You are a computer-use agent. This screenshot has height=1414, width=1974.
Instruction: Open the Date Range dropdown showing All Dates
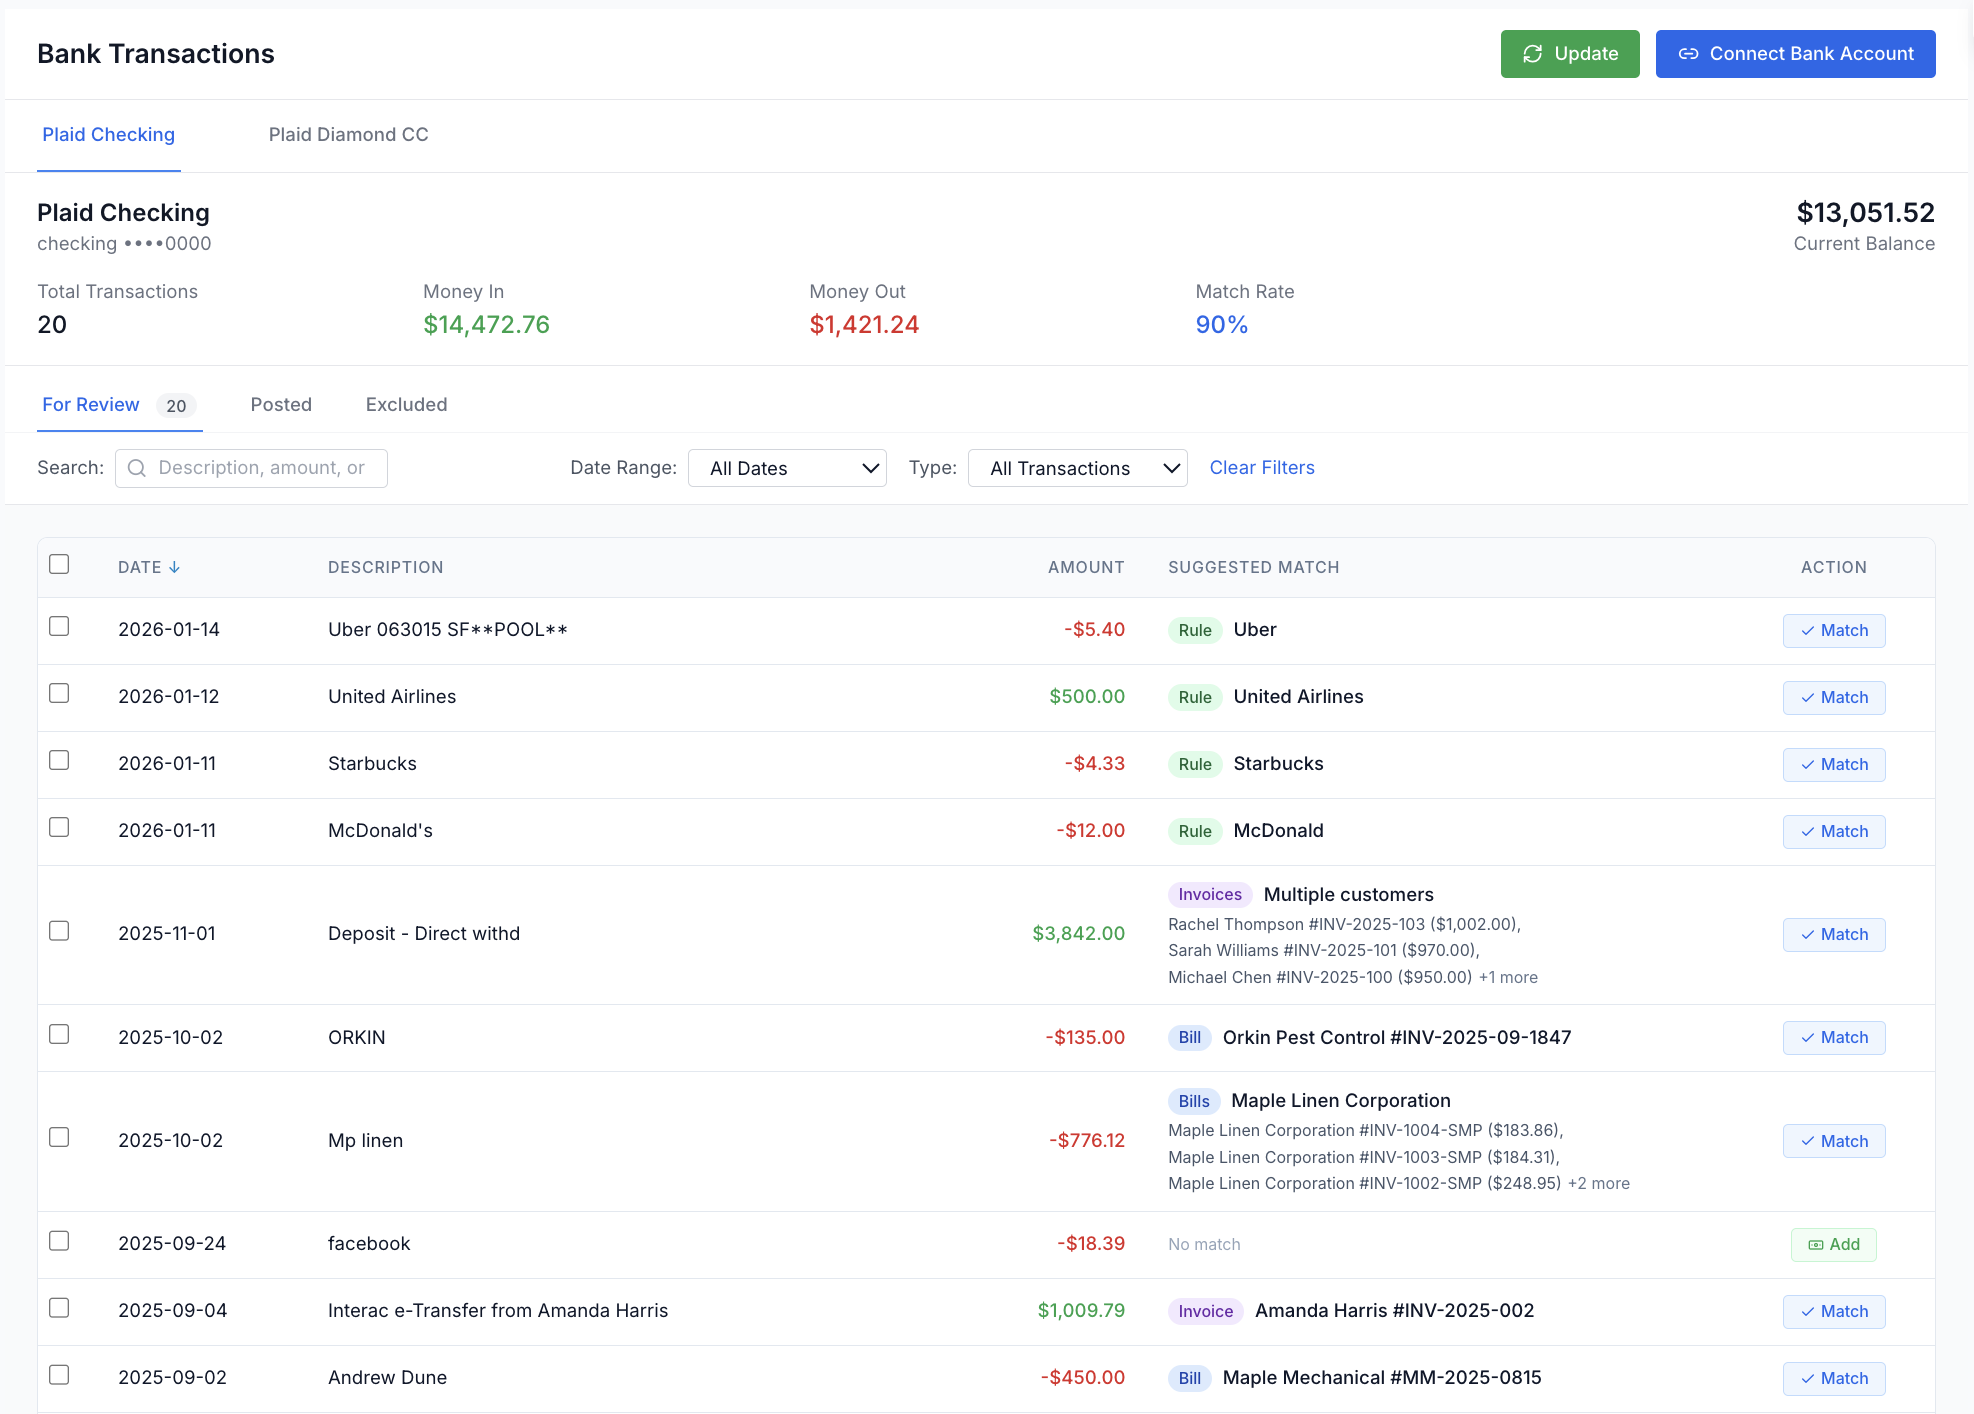coord(787,467)
